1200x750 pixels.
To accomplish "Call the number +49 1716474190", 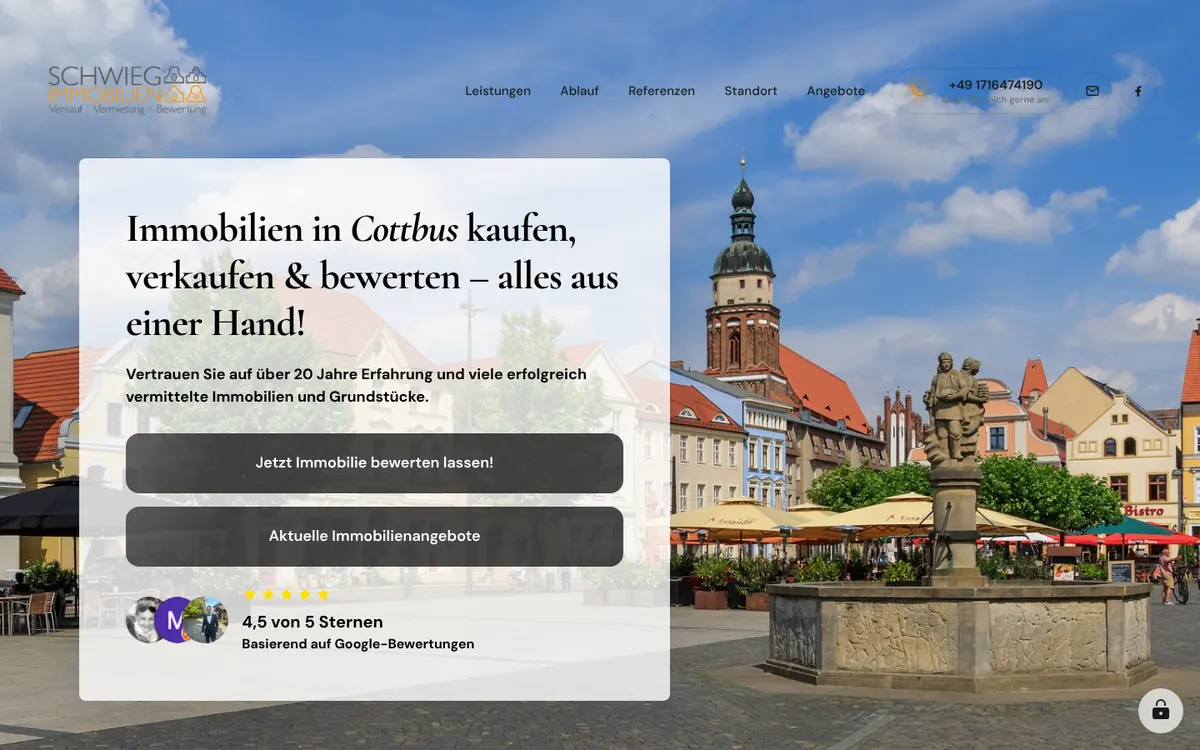I will [x=995, y=85].
